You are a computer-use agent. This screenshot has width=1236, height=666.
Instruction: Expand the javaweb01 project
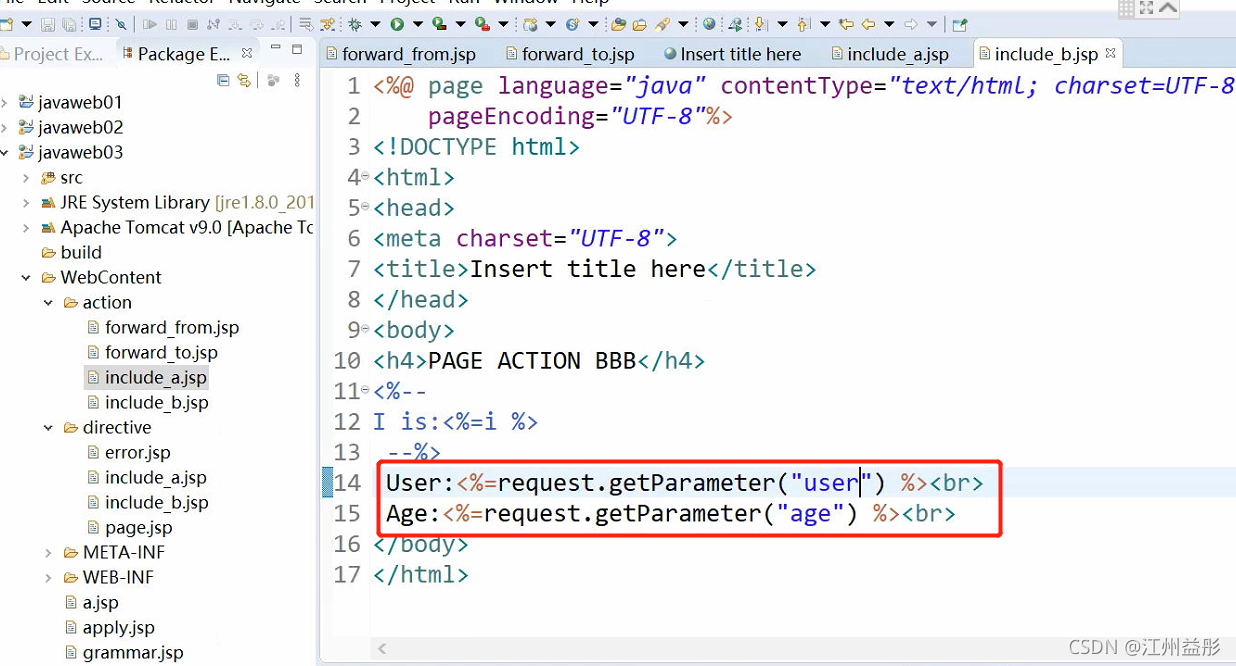[5, 102]
